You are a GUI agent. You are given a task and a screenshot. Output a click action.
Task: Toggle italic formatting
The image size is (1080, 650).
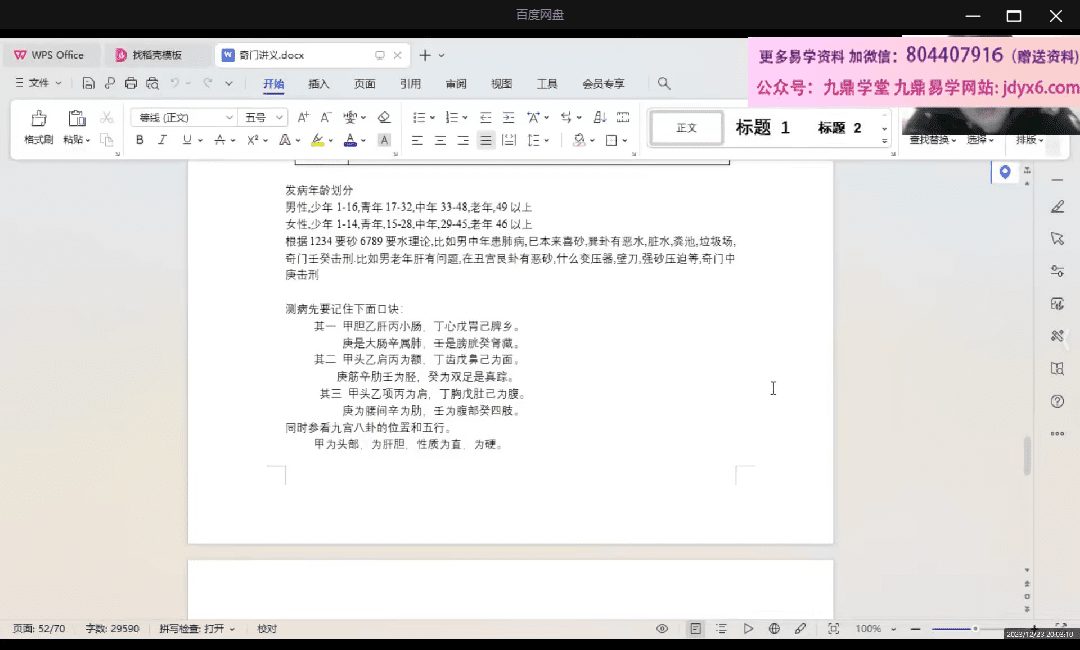pos(163,140)
